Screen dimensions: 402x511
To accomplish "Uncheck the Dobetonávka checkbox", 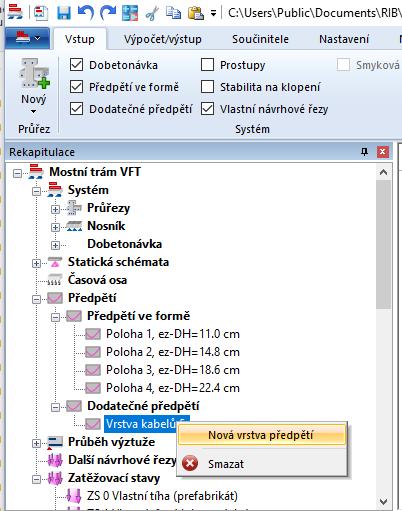I will pyautogui.click(x=76, y=65).
